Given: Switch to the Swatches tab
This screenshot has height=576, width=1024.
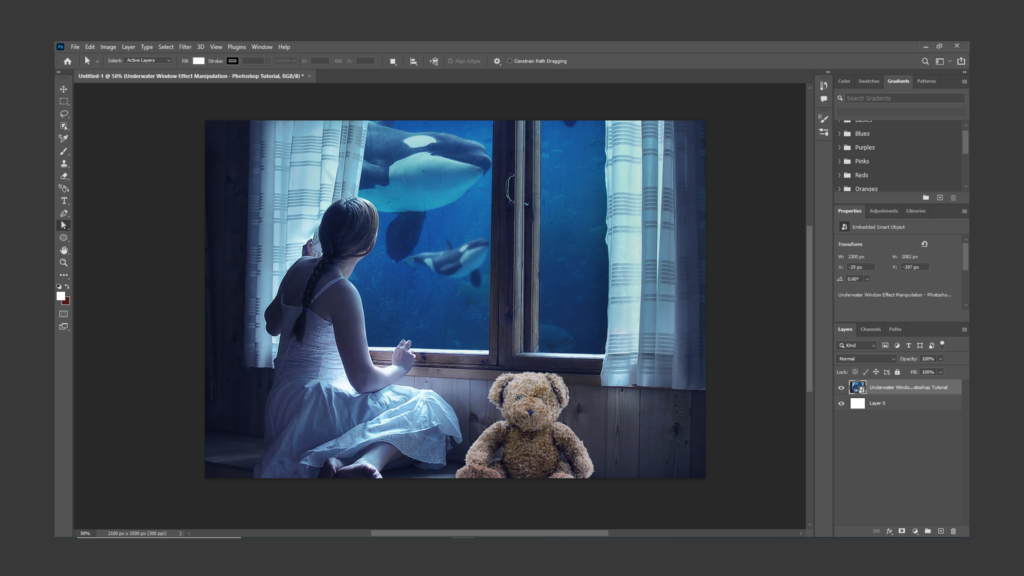Looking at the screenshot, I should click(x=869, y=81).
